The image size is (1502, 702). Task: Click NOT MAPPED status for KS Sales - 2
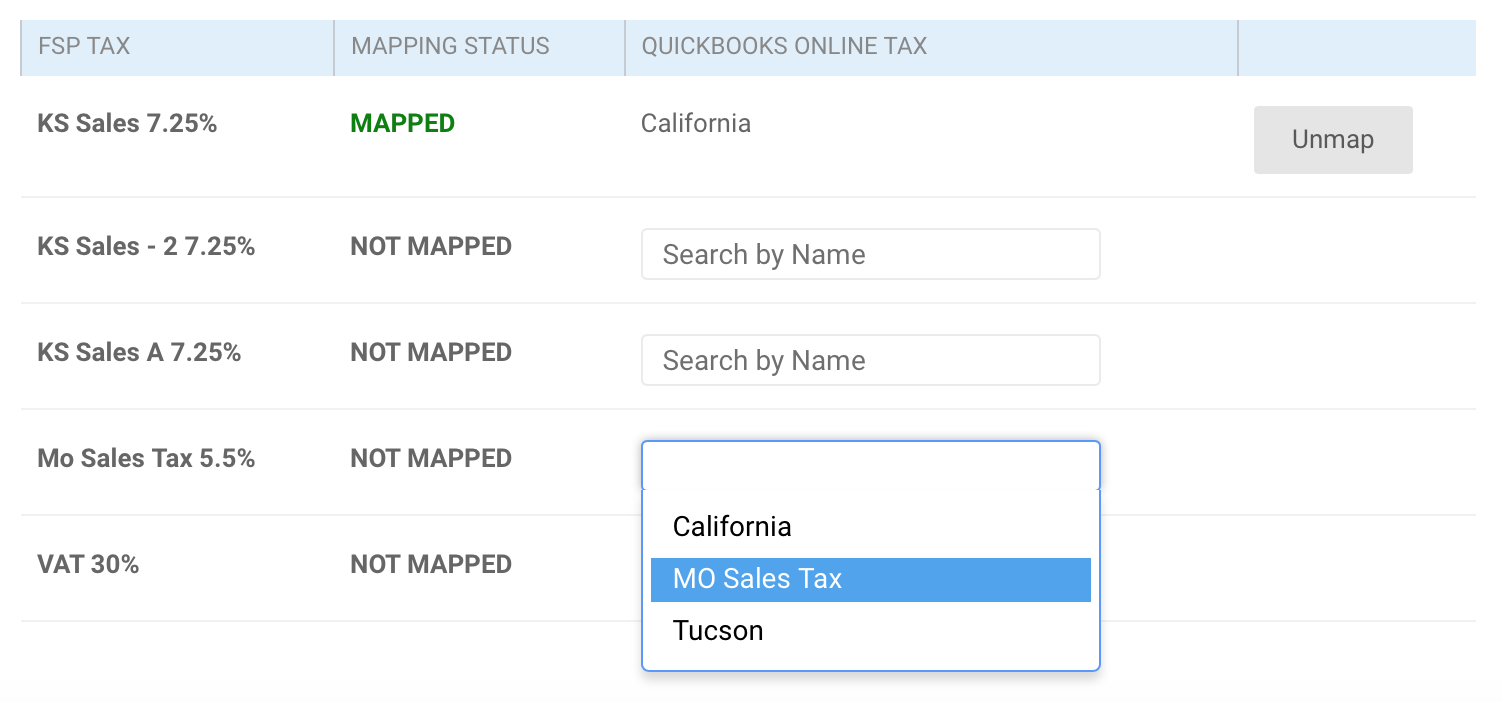pos(431,247)
